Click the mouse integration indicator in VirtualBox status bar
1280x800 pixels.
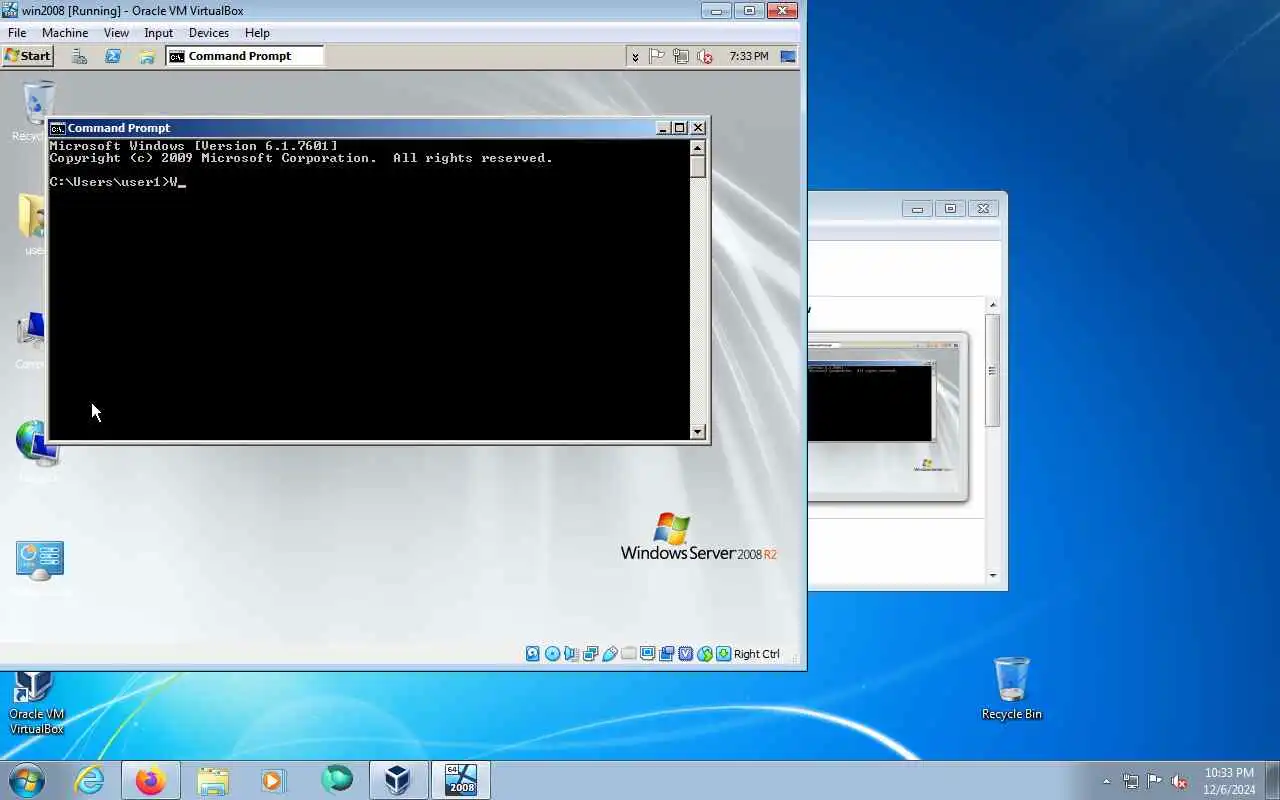(x=704, y=654)
